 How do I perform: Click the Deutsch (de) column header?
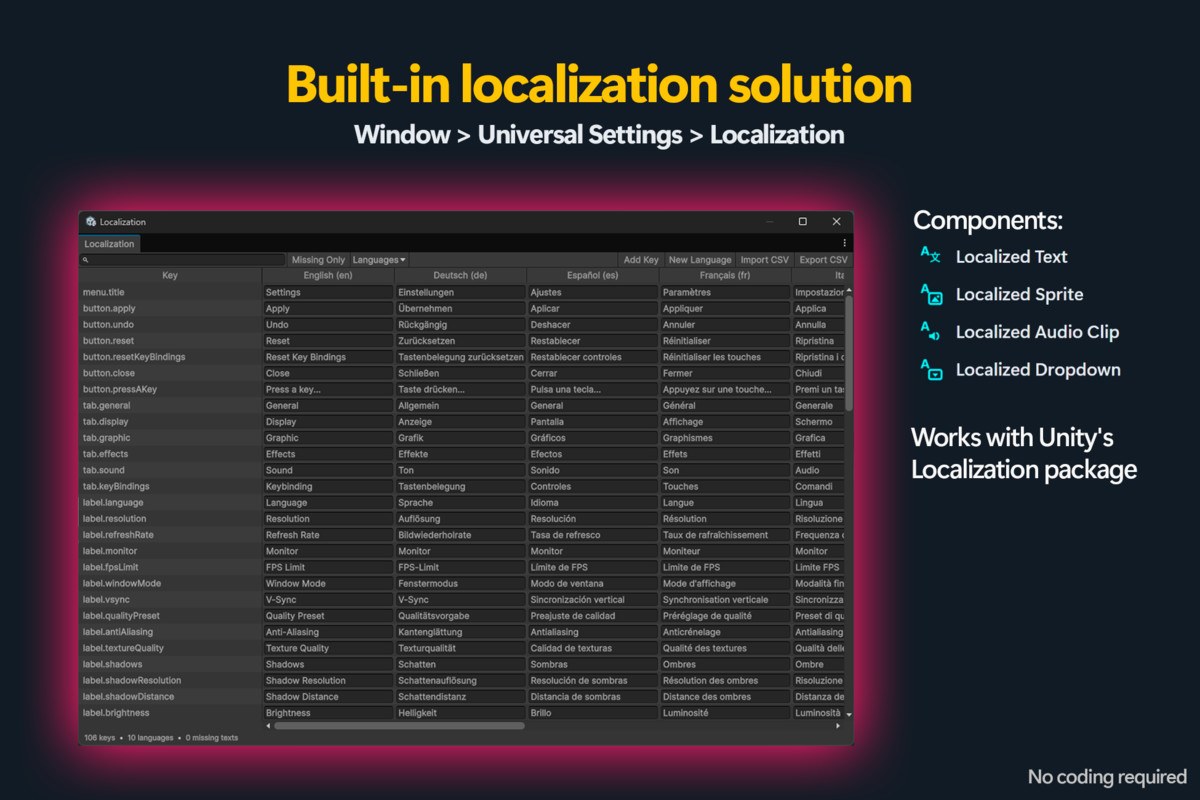(460, 275)
